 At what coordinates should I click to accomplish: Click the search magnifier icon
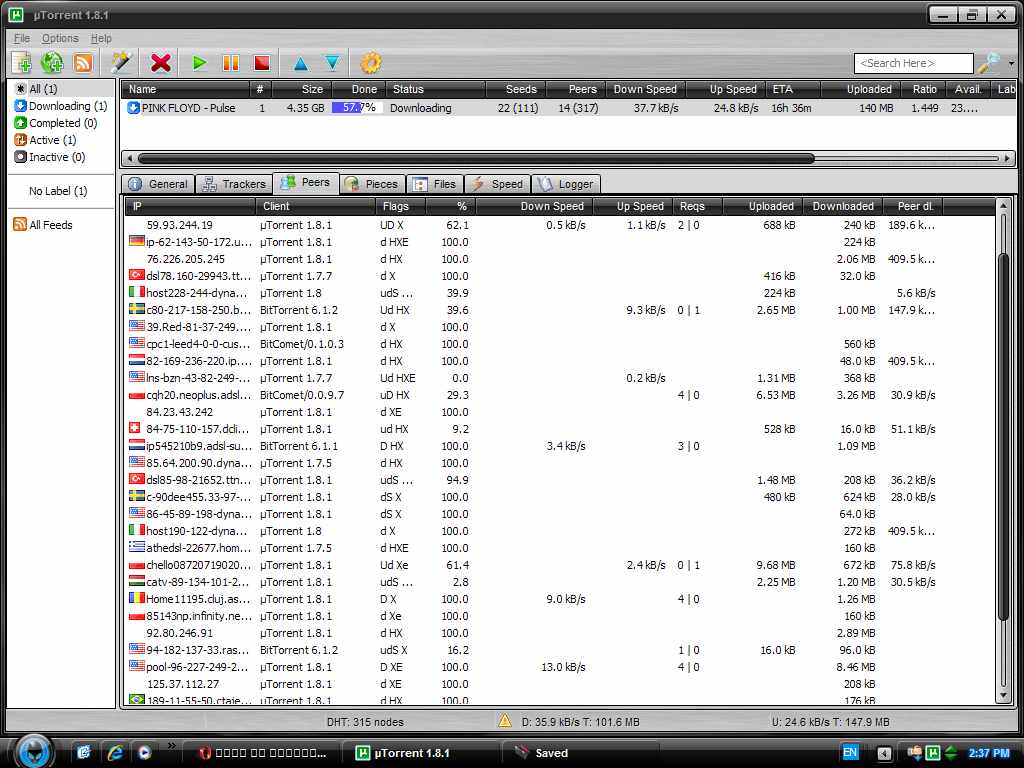pos(989,63)
